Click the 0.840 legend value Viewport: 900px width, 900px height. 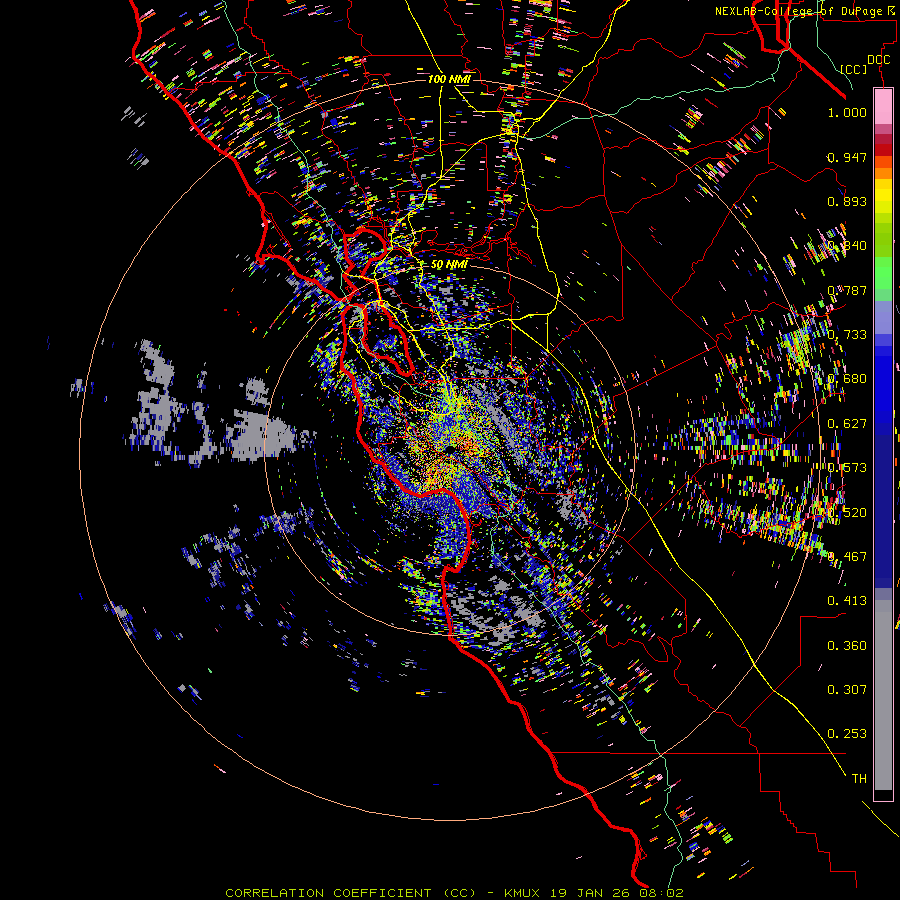(847, 246)
